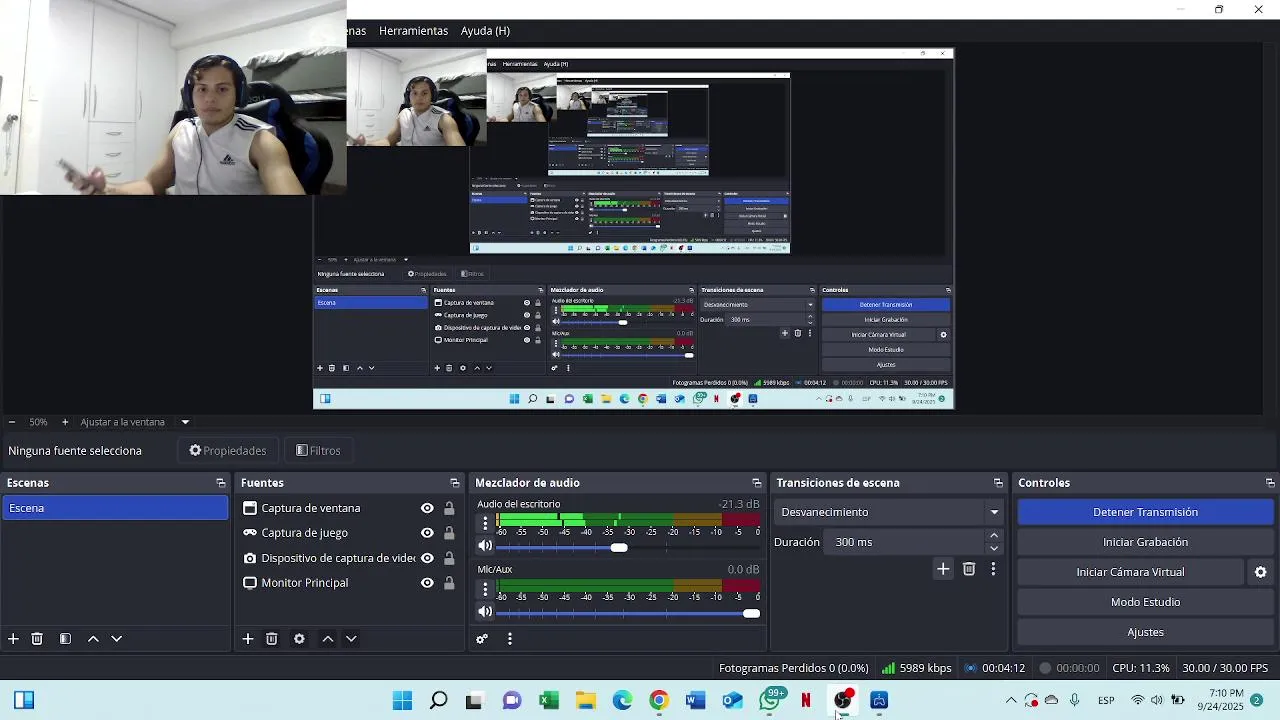Move source down in Fuentes toolbar
1280x720 pixels.
pyautogui.click(x=351, y=639)
